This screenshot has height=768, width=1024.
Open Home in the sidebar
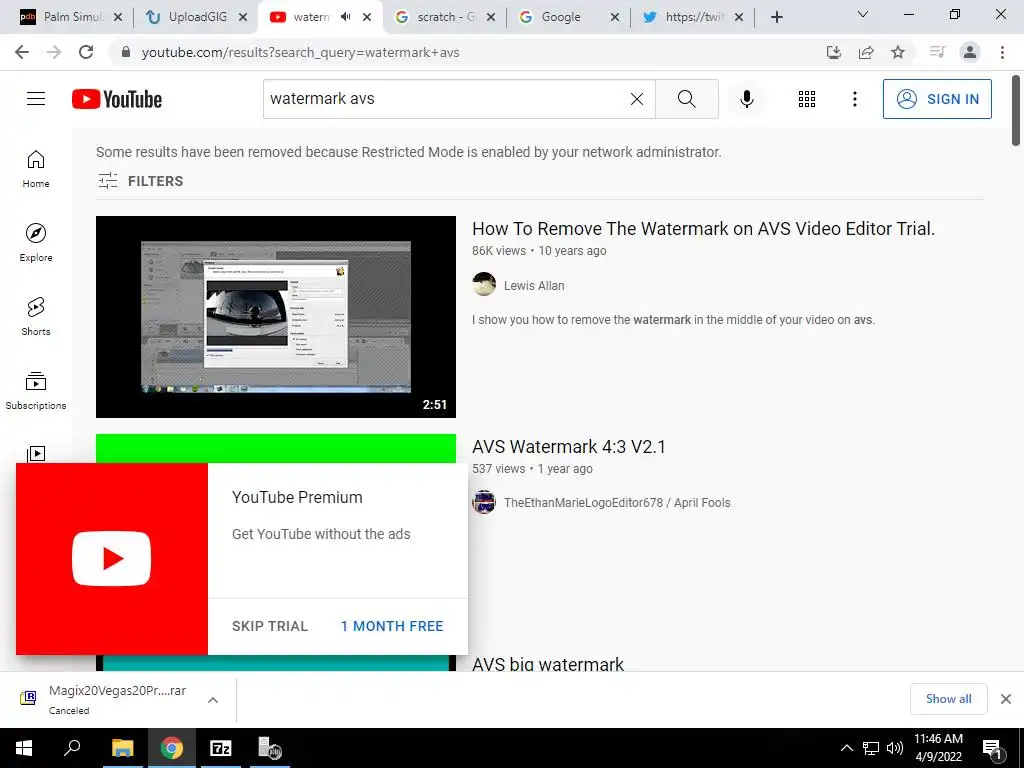pos(36,168)
